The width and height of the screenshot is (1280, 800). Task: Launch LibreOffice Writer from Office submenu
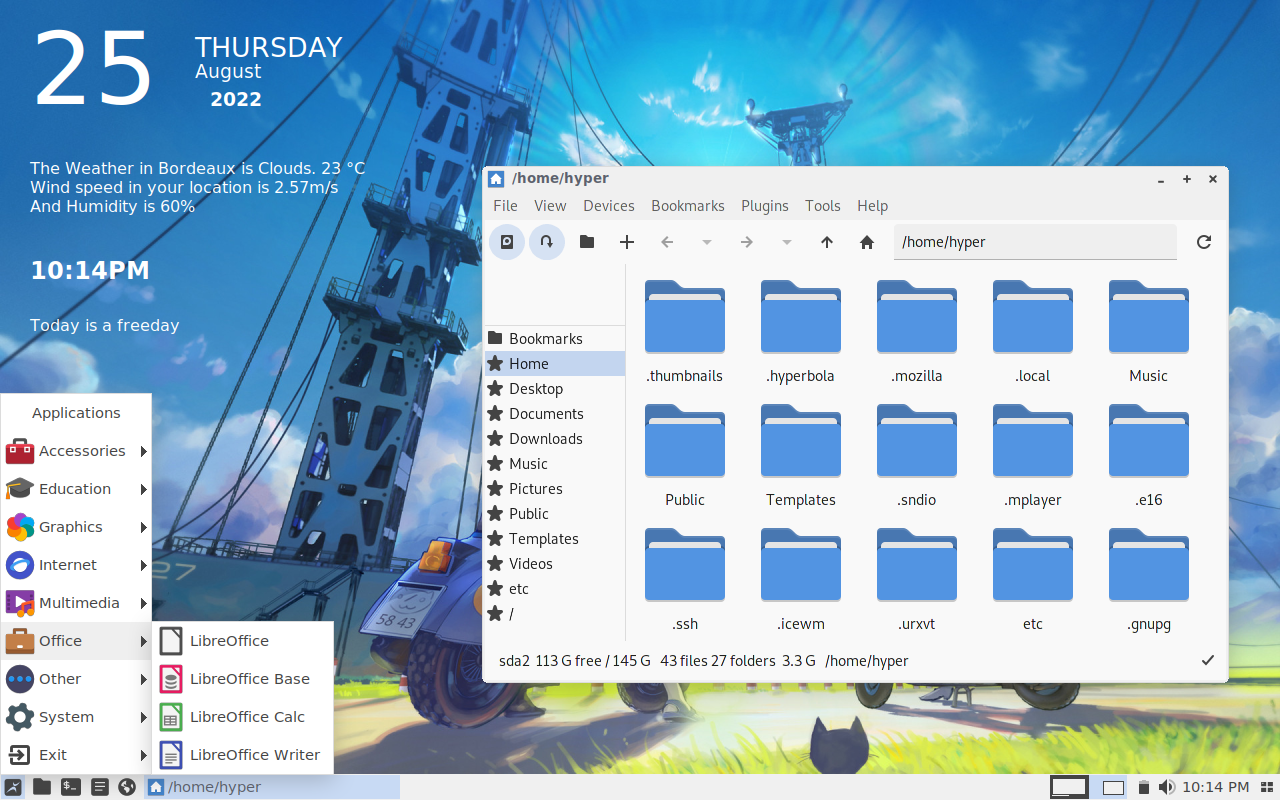point(243,755)
